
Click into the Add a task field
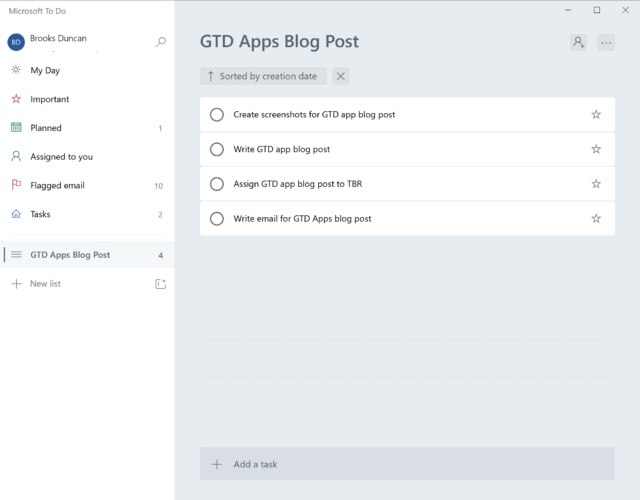click(407, 464)
